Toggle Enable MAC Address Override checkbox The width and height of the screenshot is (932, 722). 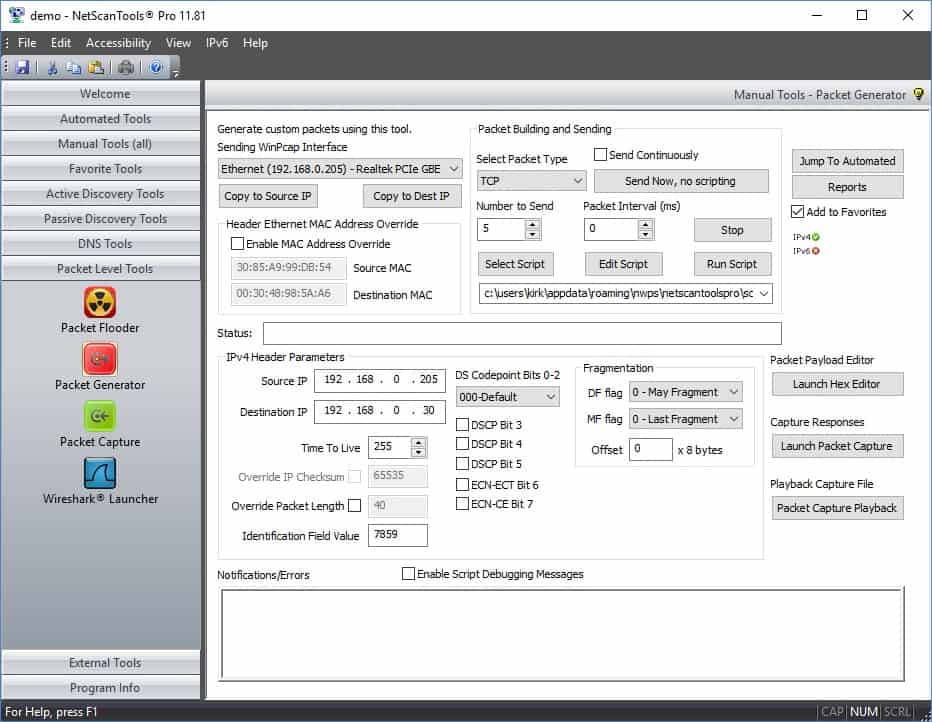point(237,244)
